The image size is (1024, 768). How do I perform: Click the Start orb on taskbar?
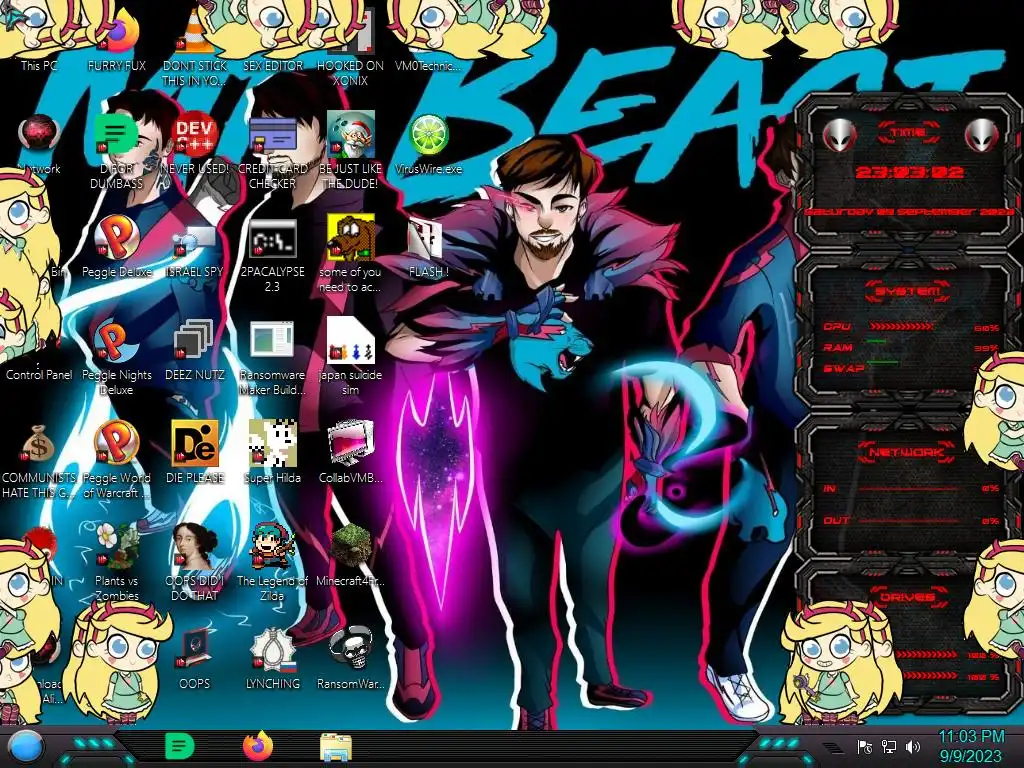pos(26,747)
